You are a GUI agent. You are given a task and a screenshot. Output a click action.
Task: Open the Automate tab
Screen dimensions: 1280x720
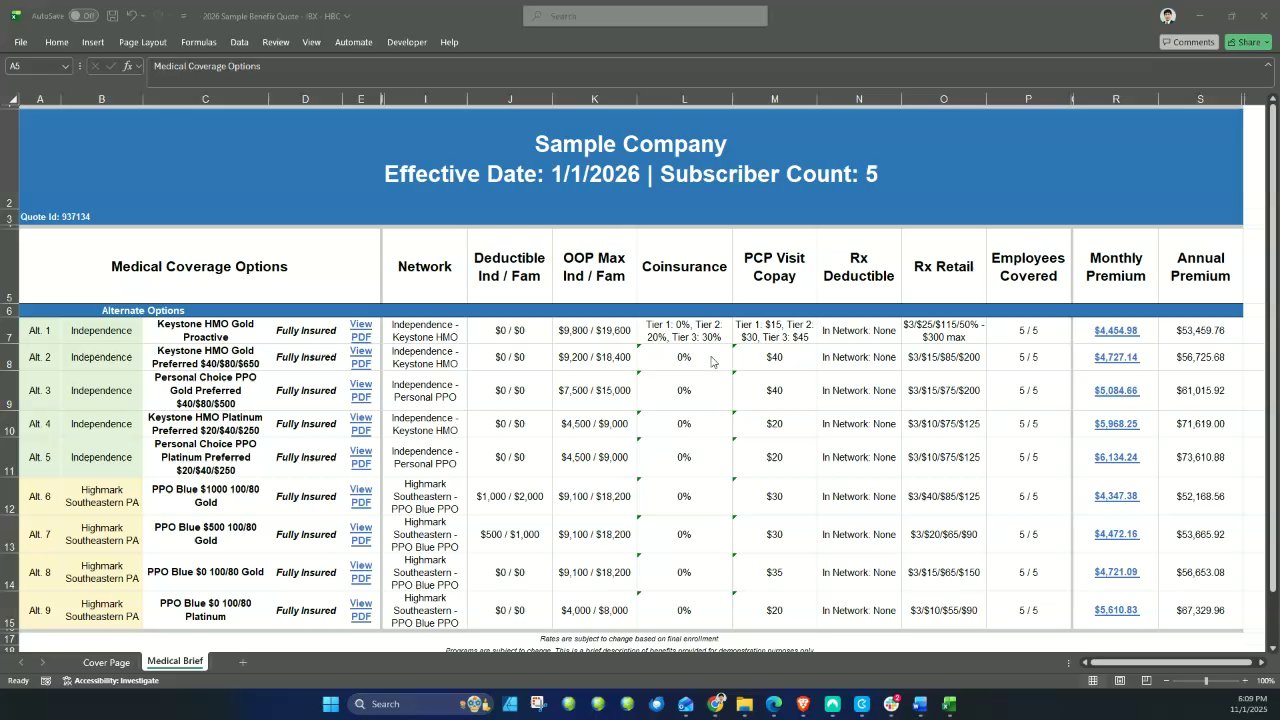[x=354, y=42]
